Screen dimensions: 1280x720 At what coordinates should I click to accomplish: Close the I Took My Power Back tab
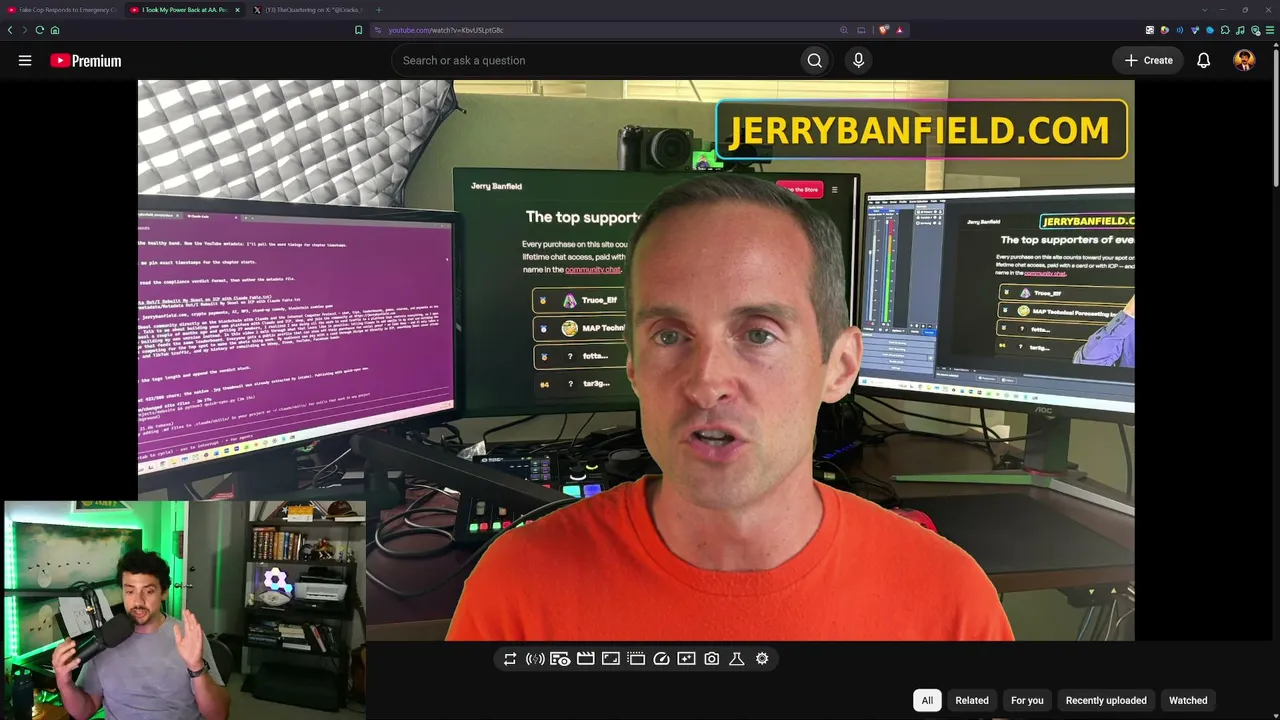coord(237,10)
